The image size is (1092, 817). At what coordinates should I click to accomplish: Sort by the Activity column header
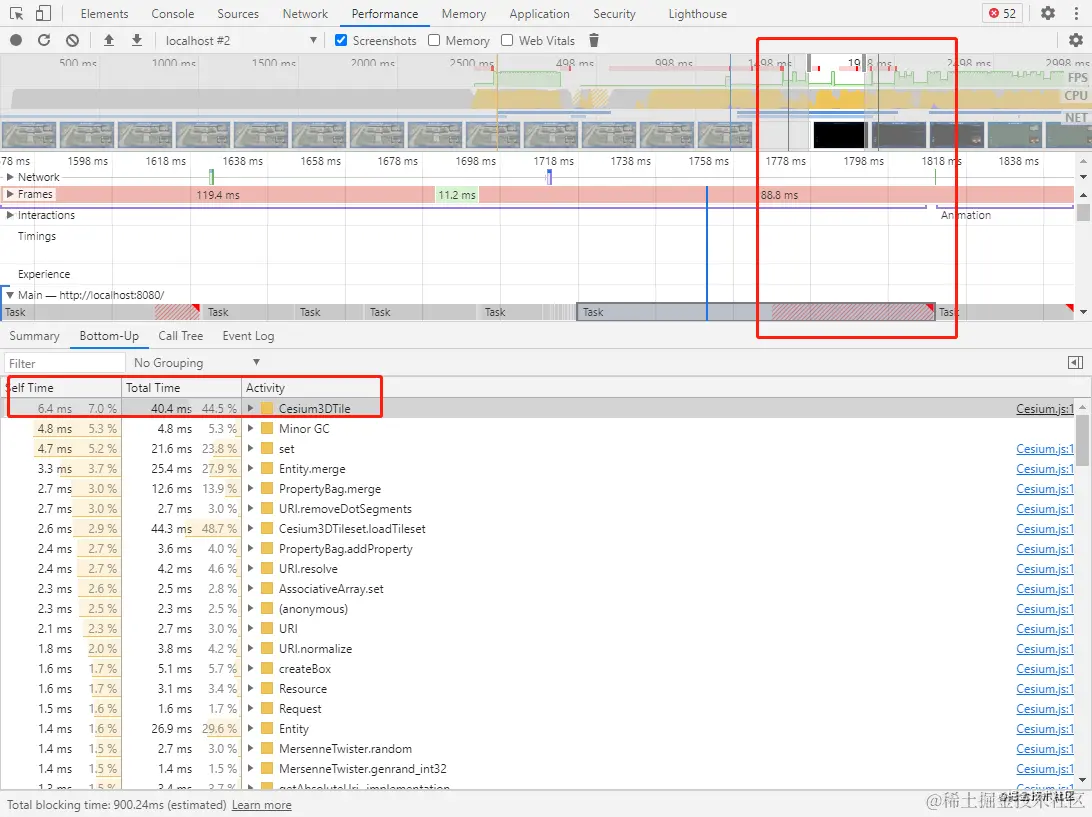[x=658, y=387]
